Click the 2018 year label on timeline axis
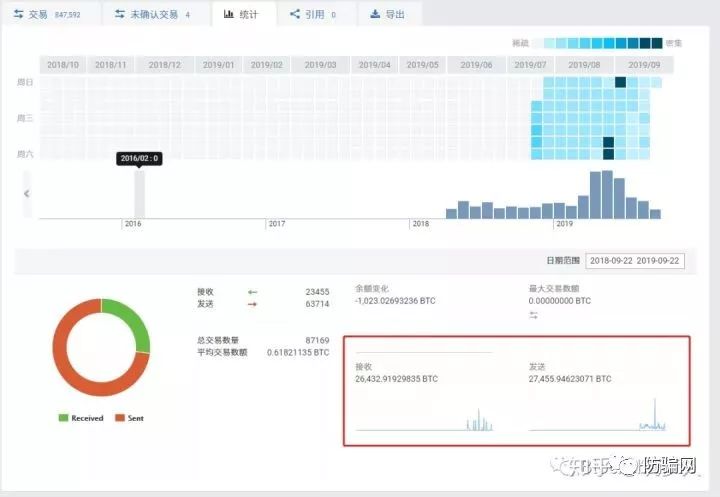This screenshot has width=720, height=497. pos(421,224)
